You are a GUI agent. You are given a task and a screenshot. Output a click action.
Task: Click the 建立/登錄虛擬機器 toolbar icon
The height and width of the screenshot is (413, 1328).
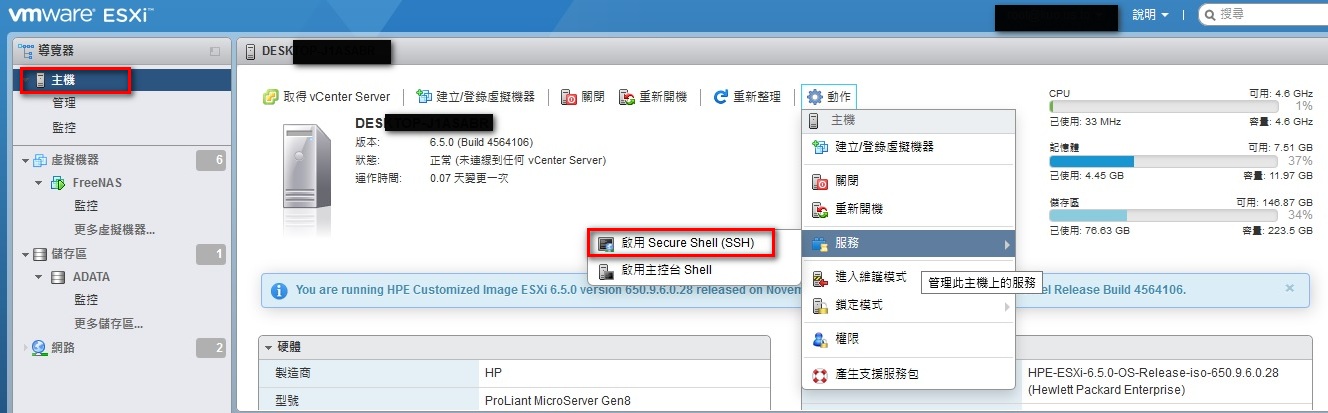pos(424,97)
